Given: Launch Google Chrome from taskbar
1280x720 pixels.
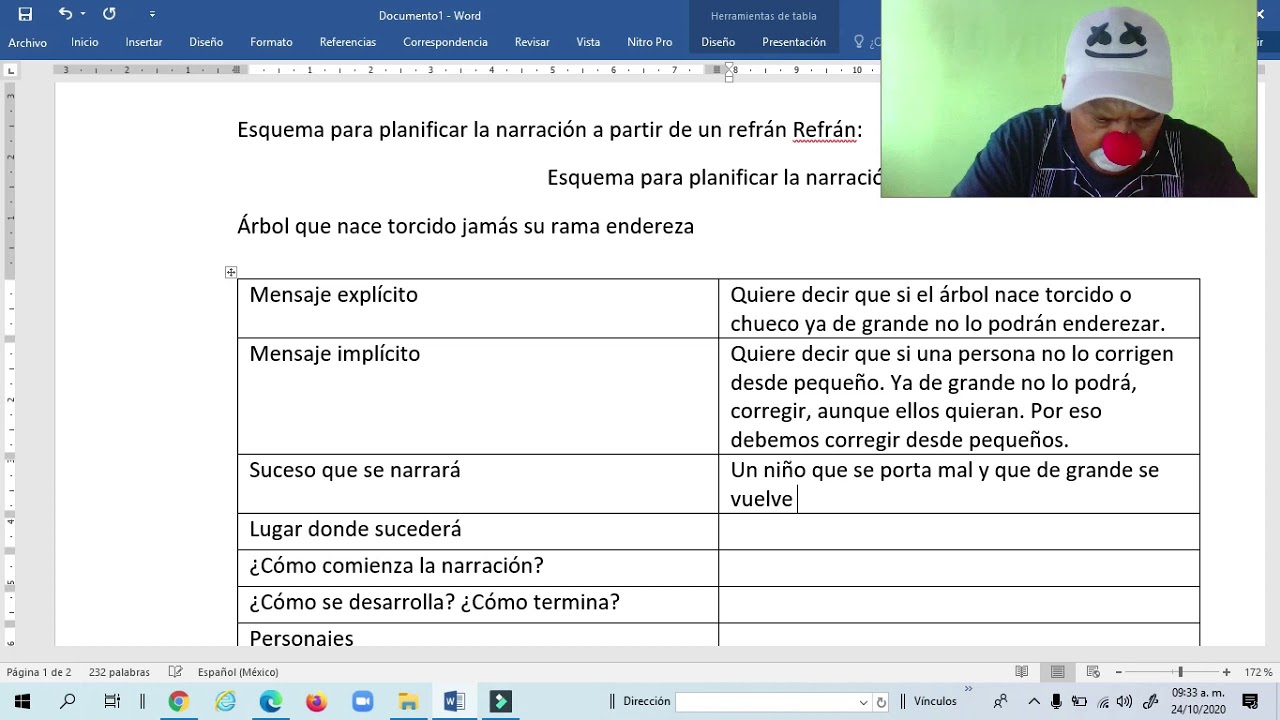Looking at the screenshot, I should [178, 702].
